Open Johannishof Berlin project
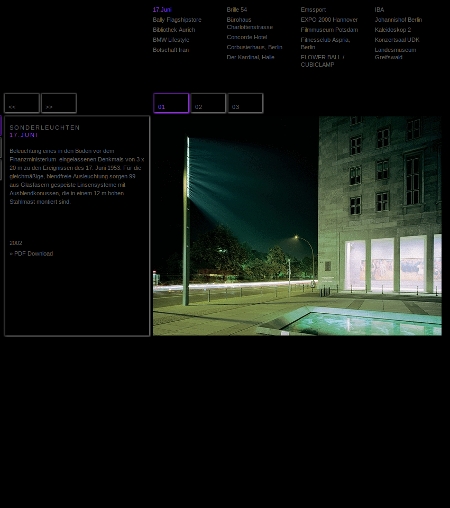450x508 pixels. 398,20
